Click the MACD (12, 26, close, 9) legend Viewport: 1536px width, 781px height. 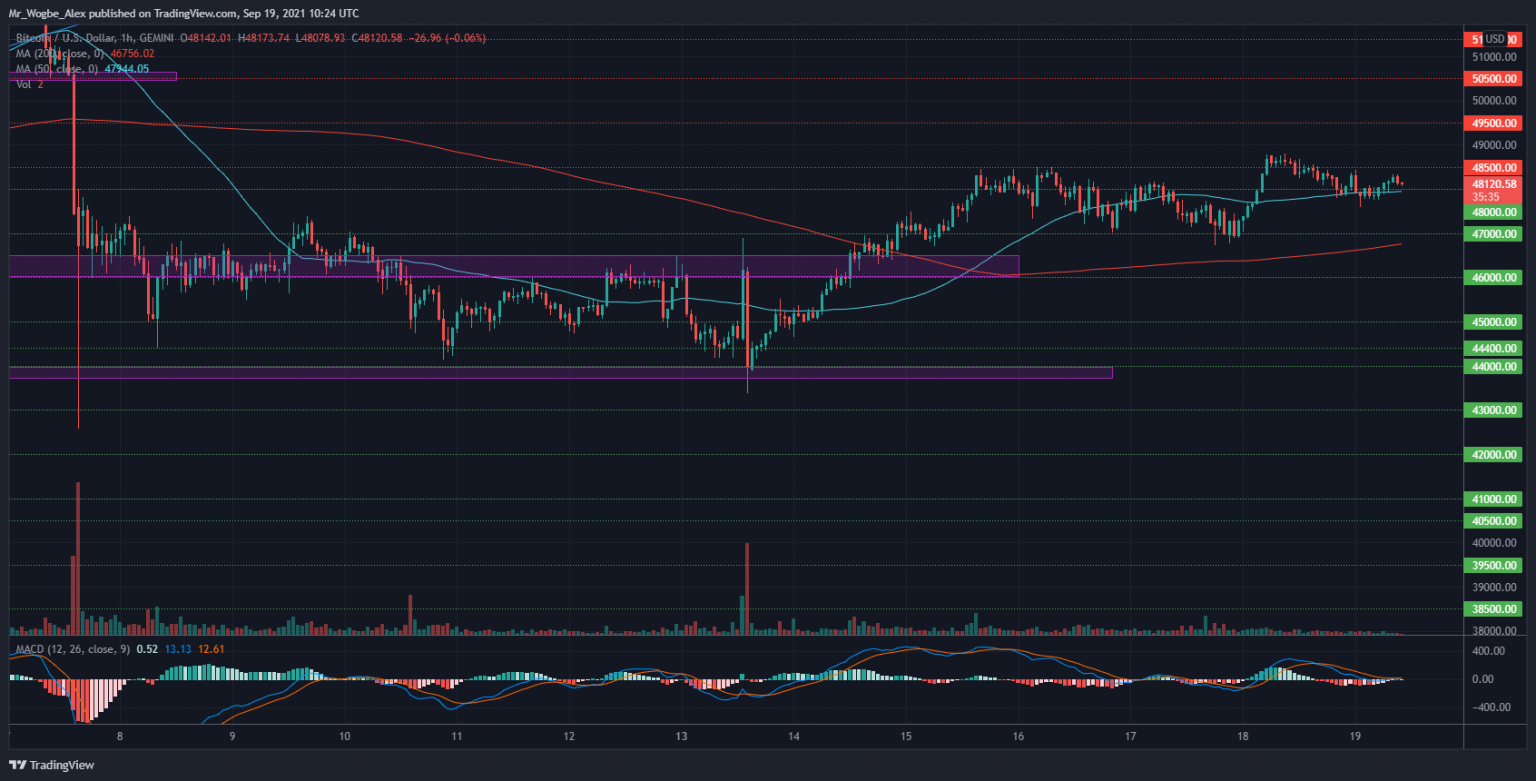pyautogui.click(x=72, y=649)
